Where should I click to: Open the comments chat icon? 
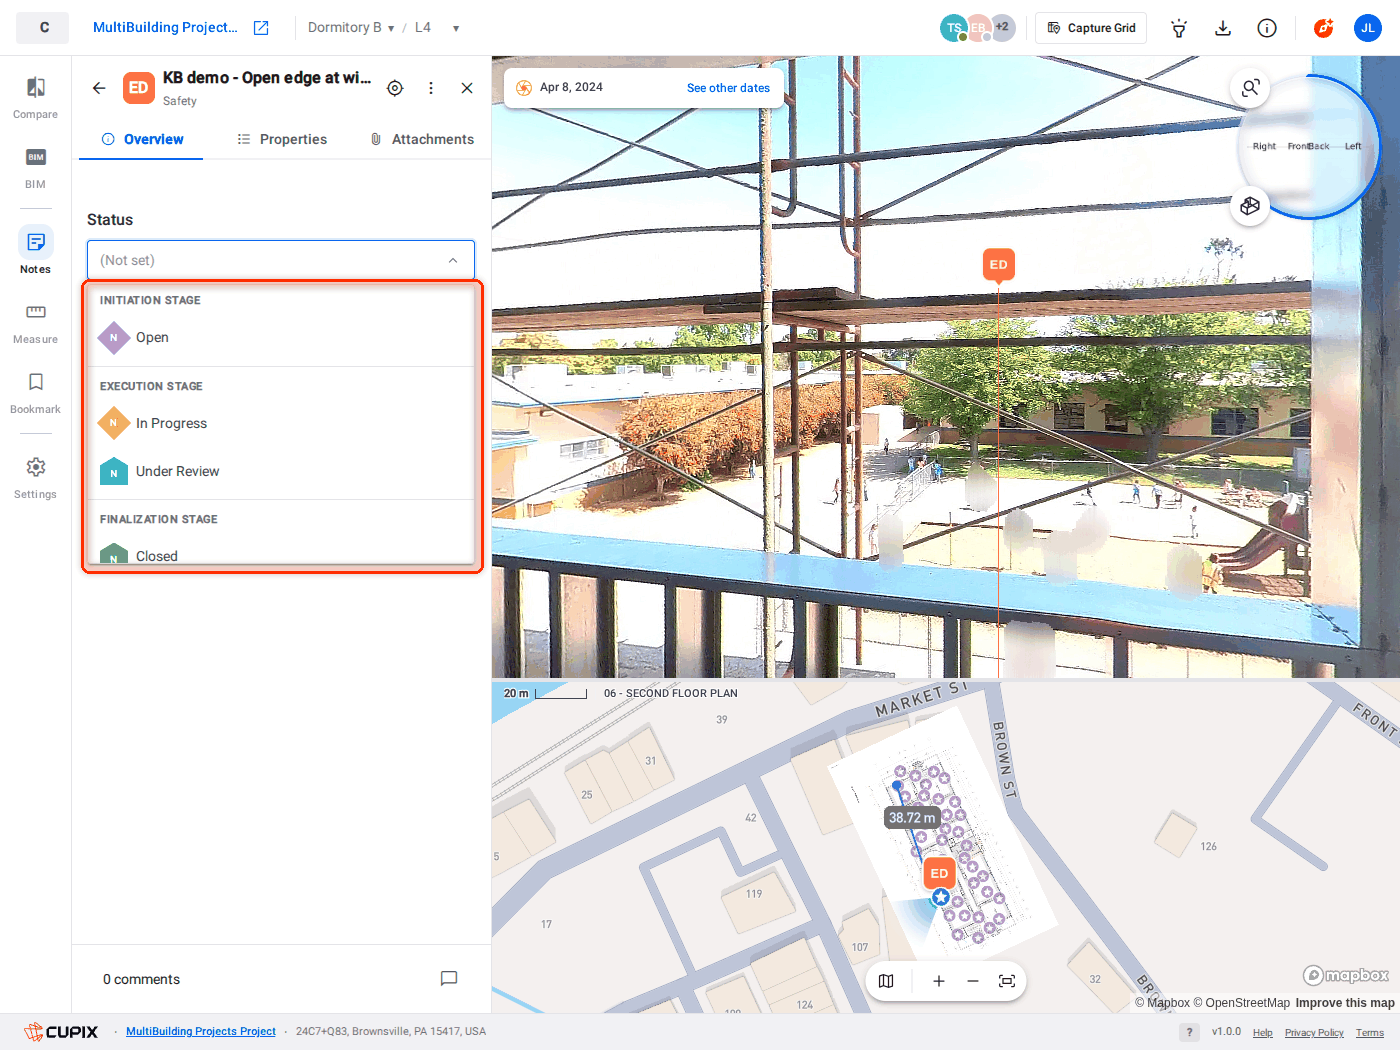point(449,979)
